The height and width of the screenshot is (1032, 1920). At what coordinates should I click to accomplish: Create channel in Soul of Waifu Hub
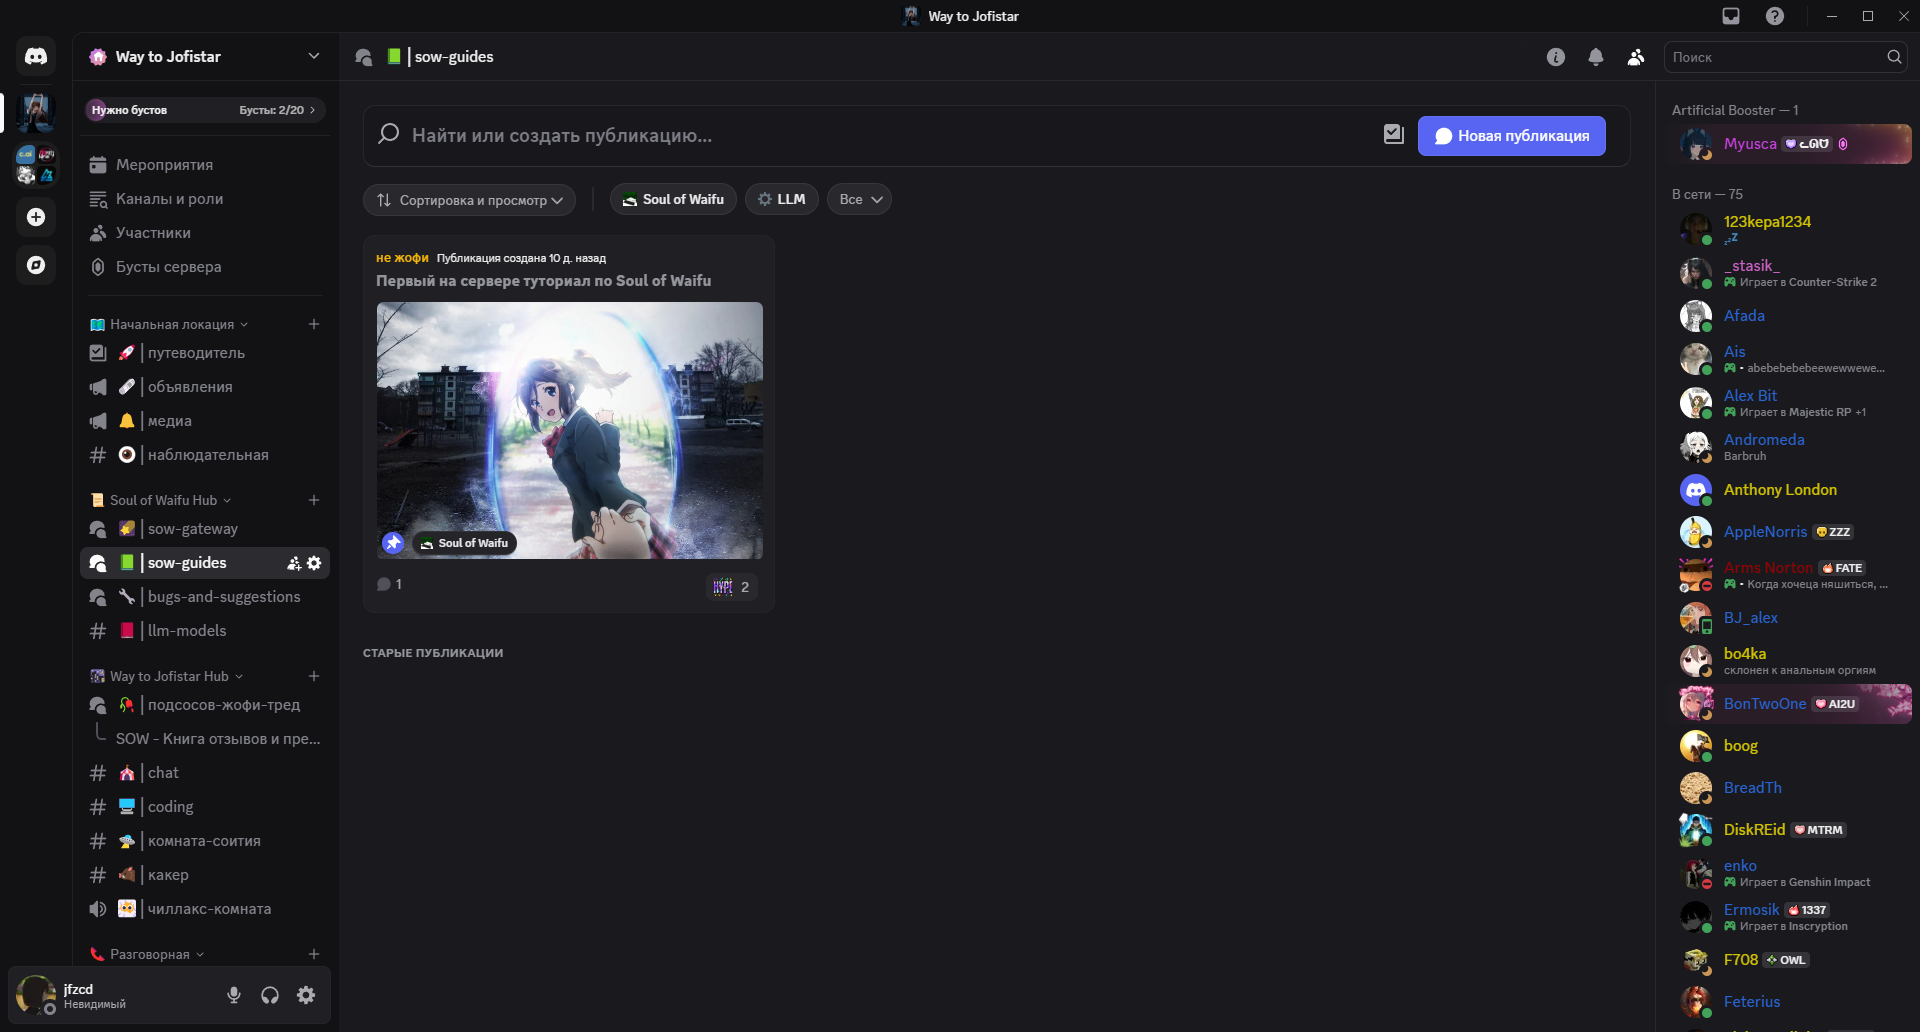(x=314, y=500)
